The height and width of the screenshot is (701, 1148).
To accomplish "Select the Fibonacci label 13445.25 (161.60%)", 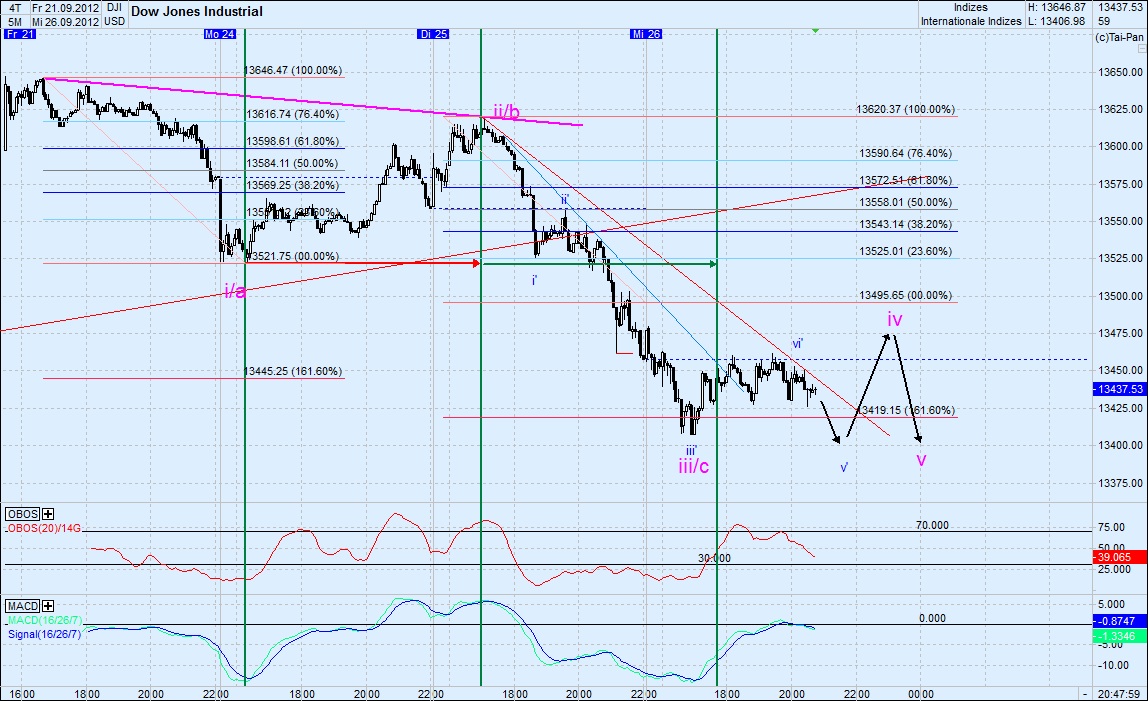I will [x=293, y=370].
